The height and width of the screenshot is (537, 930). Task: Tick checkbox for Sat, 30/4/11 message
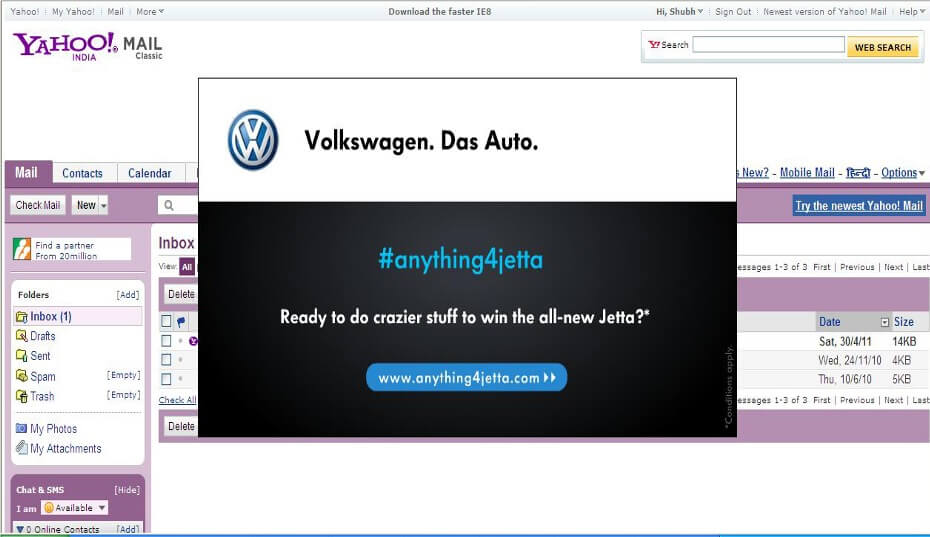[x=166, y=341]
